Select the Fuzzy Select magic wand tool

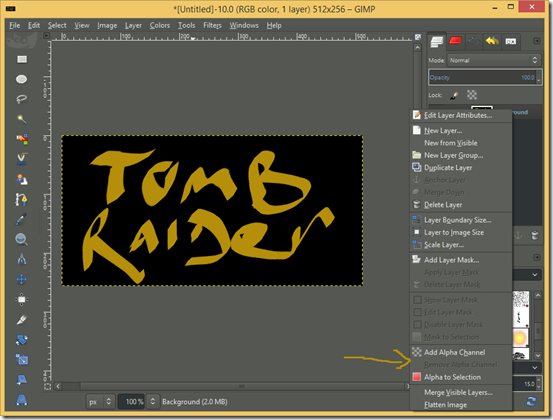(22, 119)
